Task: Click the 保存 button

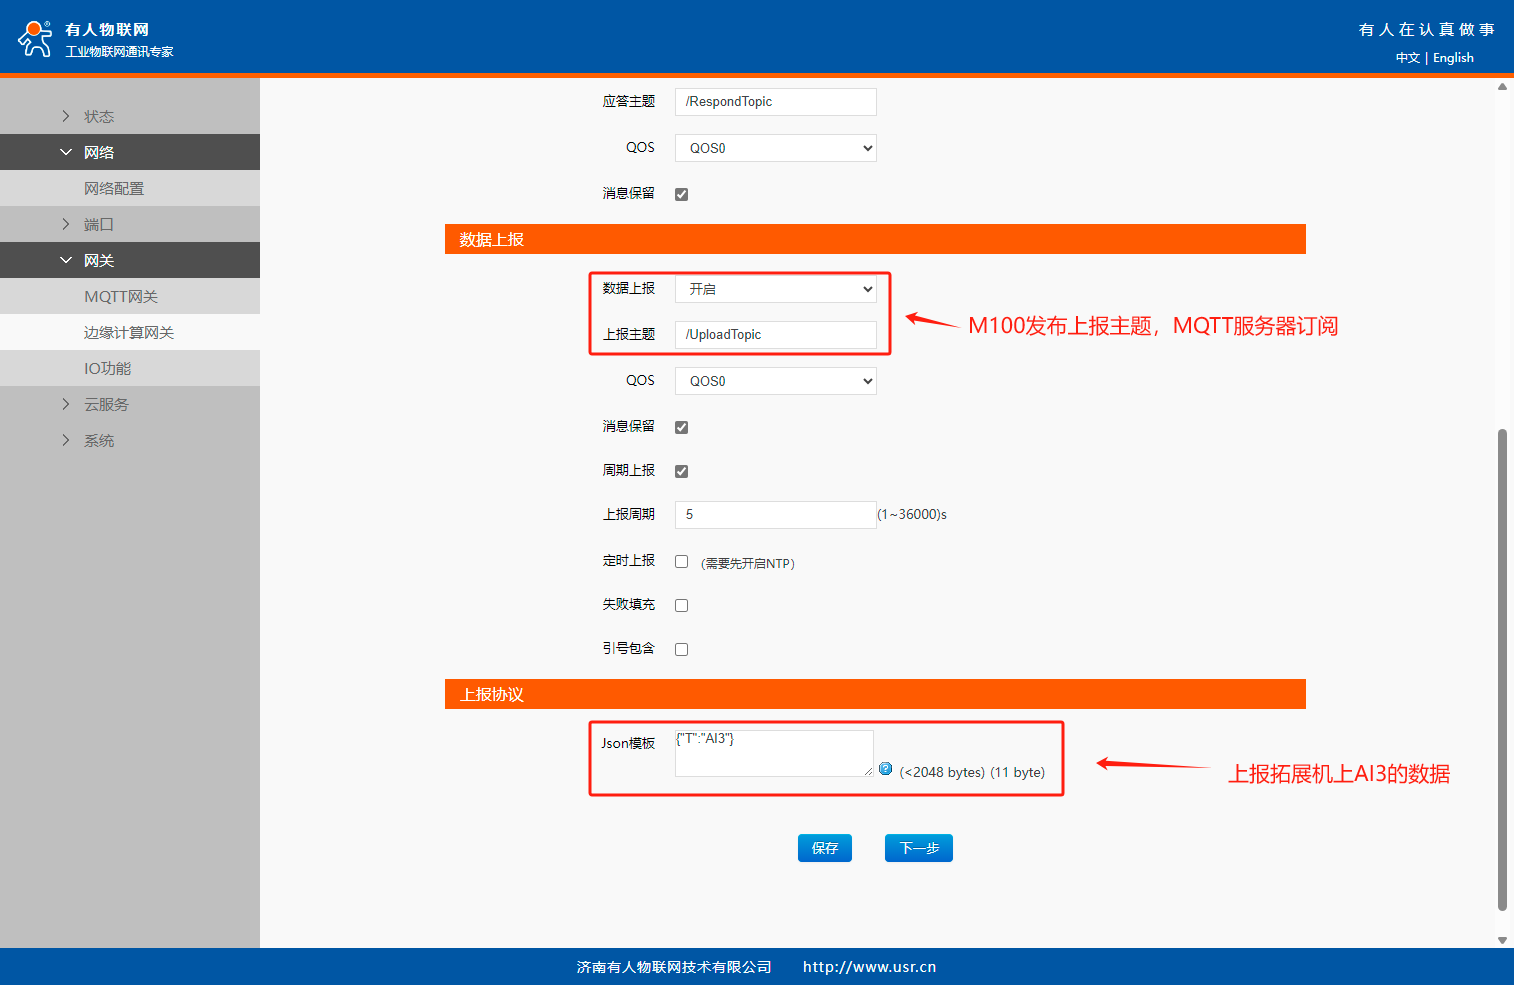Action: coord(824,848)
